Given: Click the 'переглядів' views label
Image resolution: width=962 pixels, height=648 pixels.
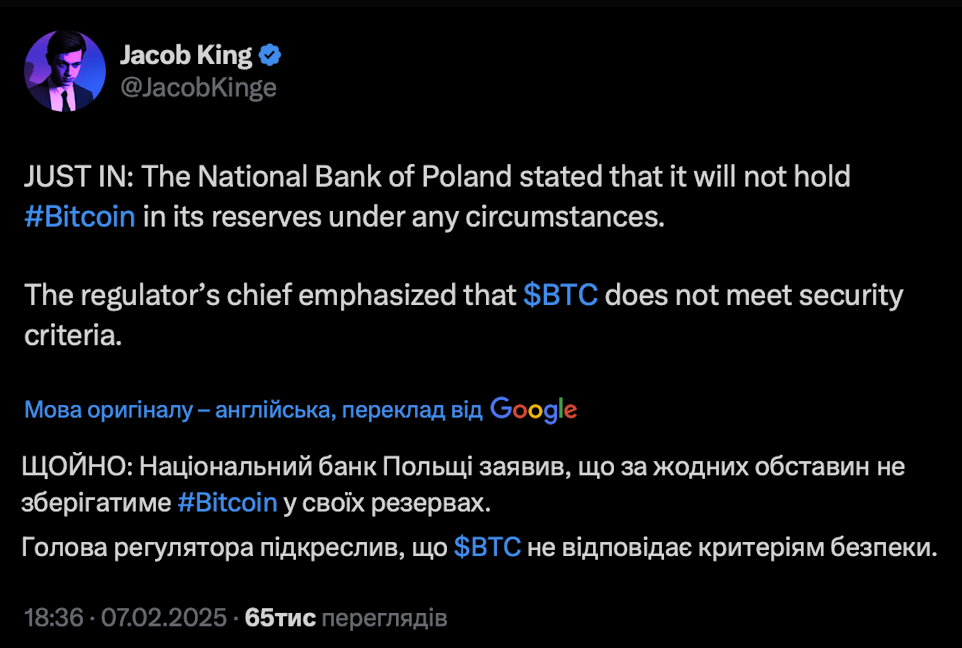Looking at the screenshot, I should click(x=385, y=618).
